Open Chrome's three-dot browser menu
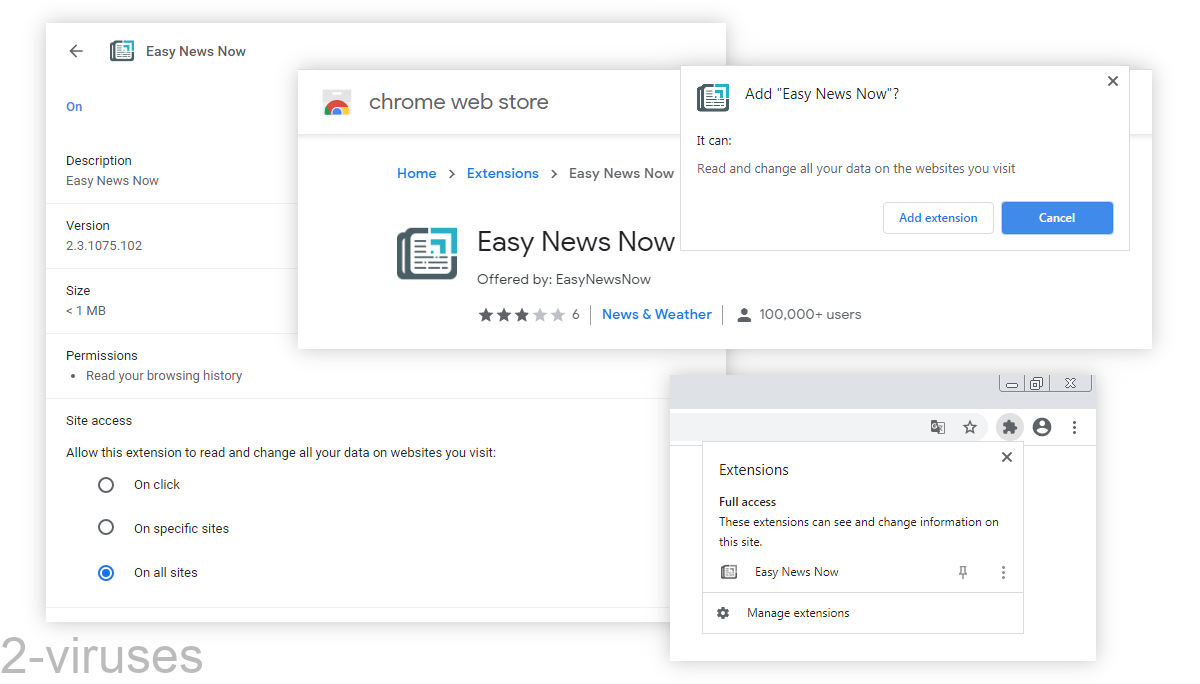 [x=1074, y=426]
